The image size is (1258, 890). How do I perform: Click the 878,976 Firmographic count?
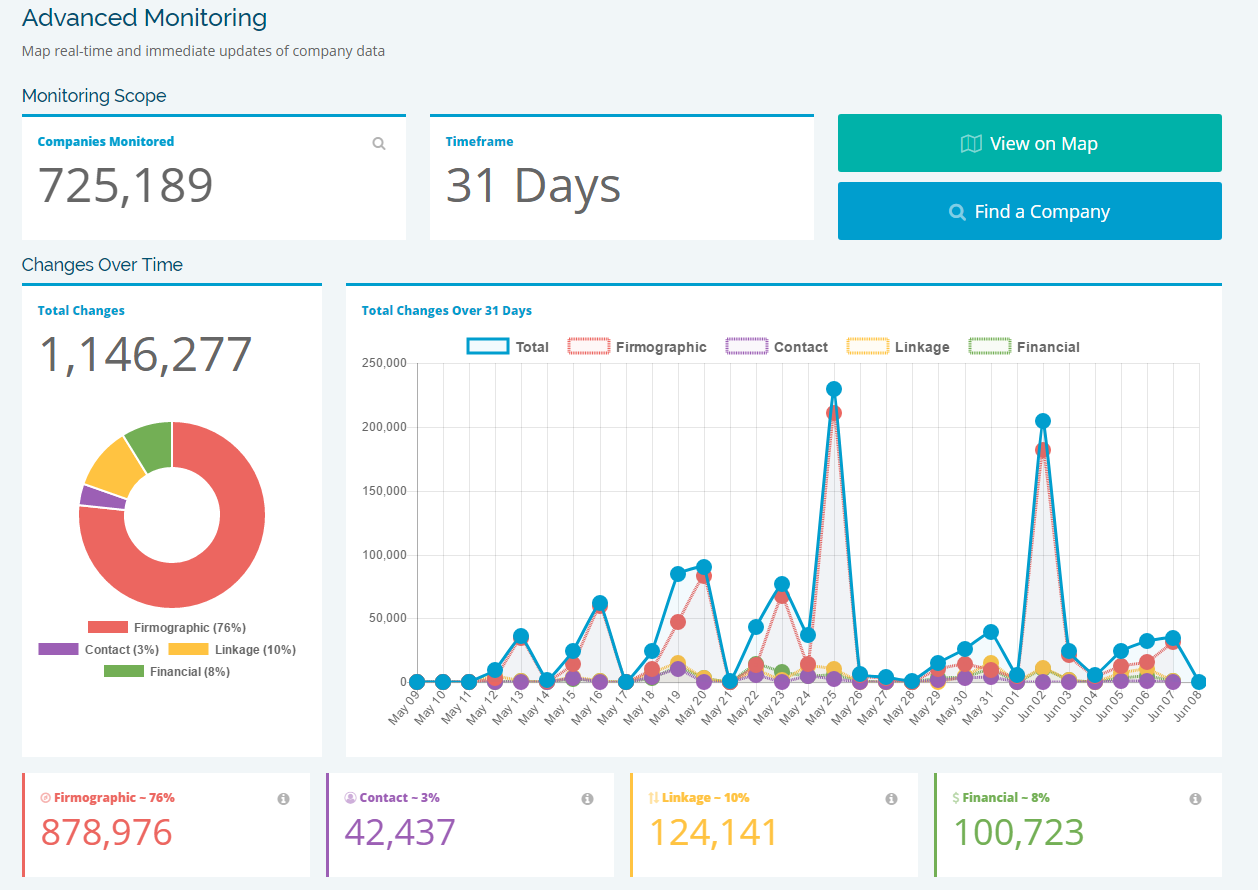(107, 832)
